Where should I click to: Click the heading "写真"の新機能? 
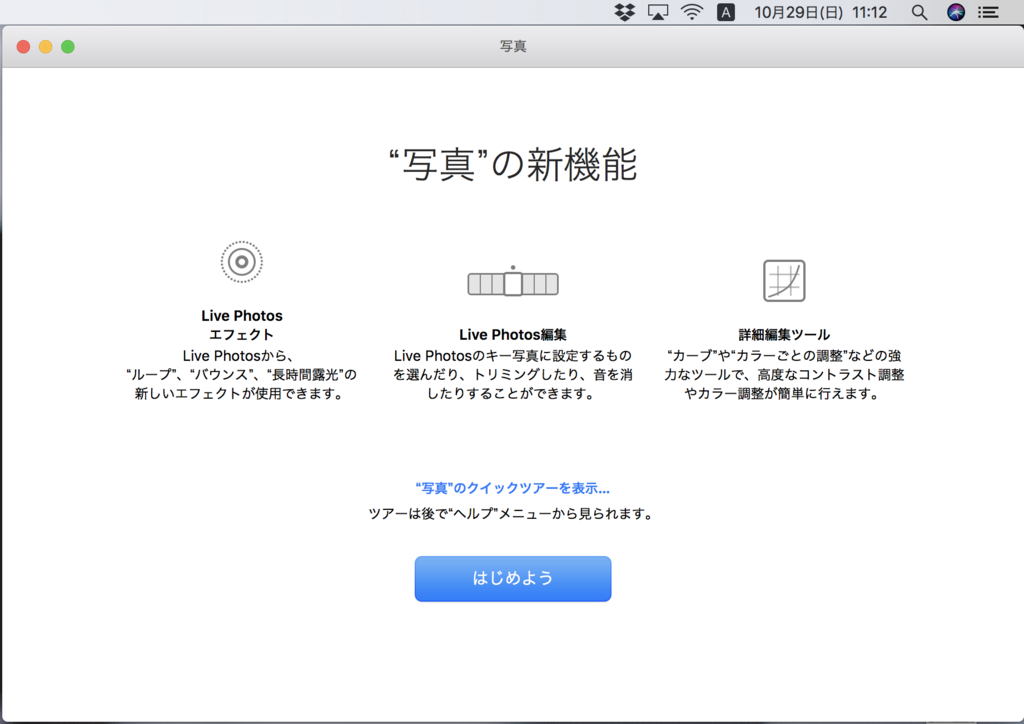(513, 165)
